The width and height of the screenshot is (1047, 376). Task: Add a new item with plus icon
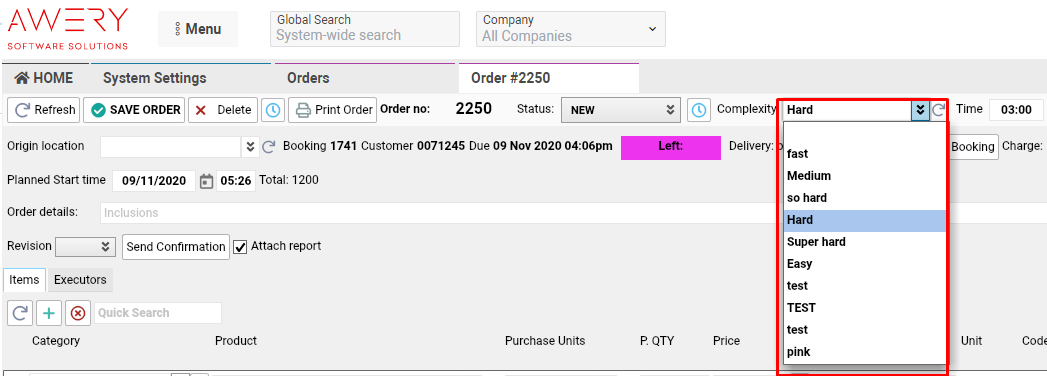(x=49, y=313)
